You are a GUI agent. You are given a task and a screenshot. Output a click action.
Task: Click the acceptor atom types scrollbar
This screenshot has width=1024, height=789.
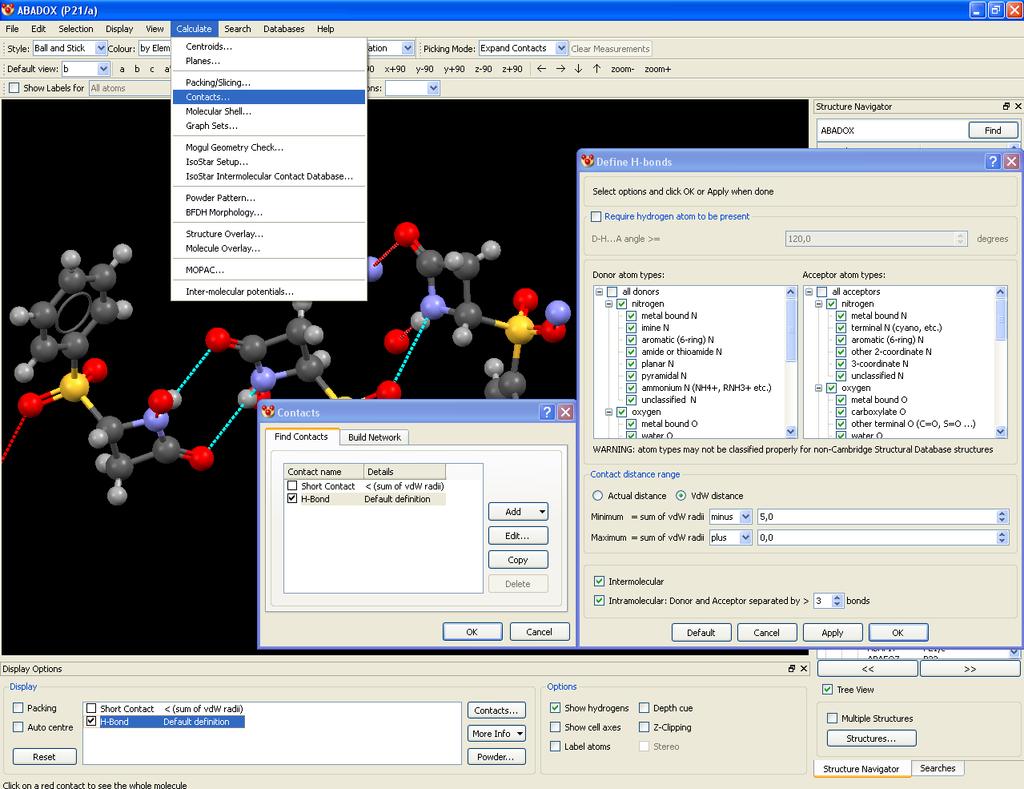click(1000, 362)
